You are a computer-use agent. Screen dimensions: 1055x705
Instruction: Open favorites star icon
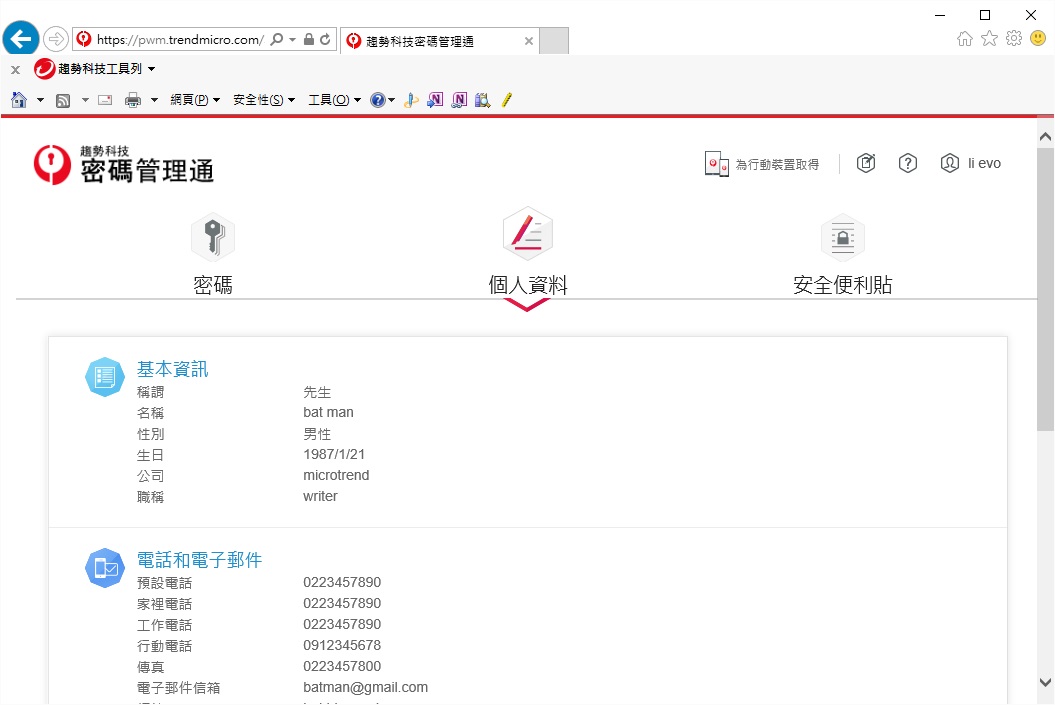[x=989, y=38]
